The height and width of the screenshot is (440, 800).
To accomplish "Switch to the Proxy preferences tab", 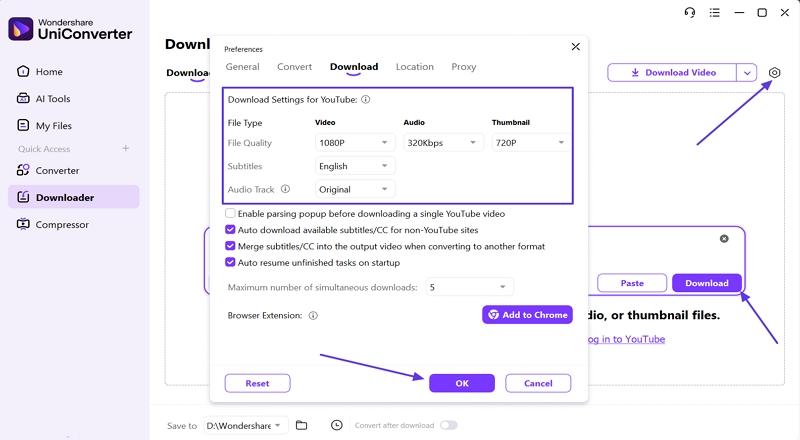I will [x=464, y=67].
